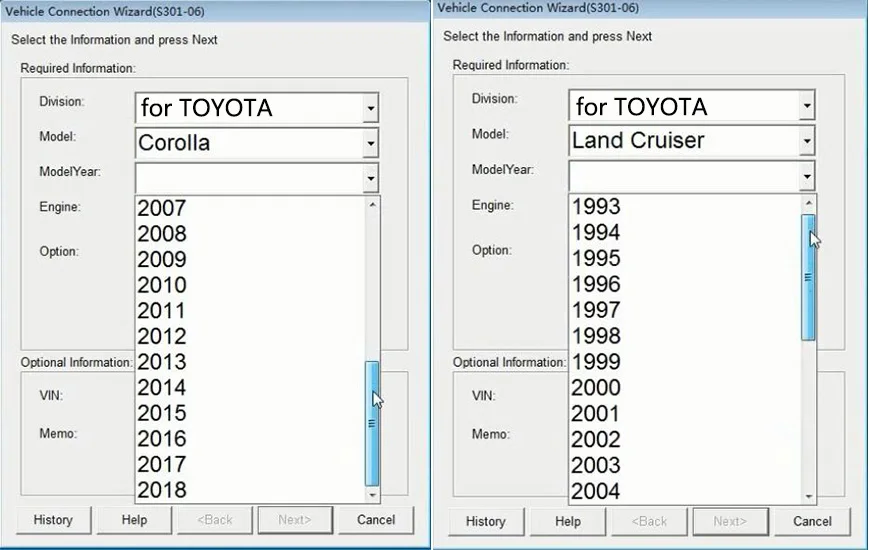Select model year 2017 for Corolla
The image size is (870, 550).
[x=250, y=463]
